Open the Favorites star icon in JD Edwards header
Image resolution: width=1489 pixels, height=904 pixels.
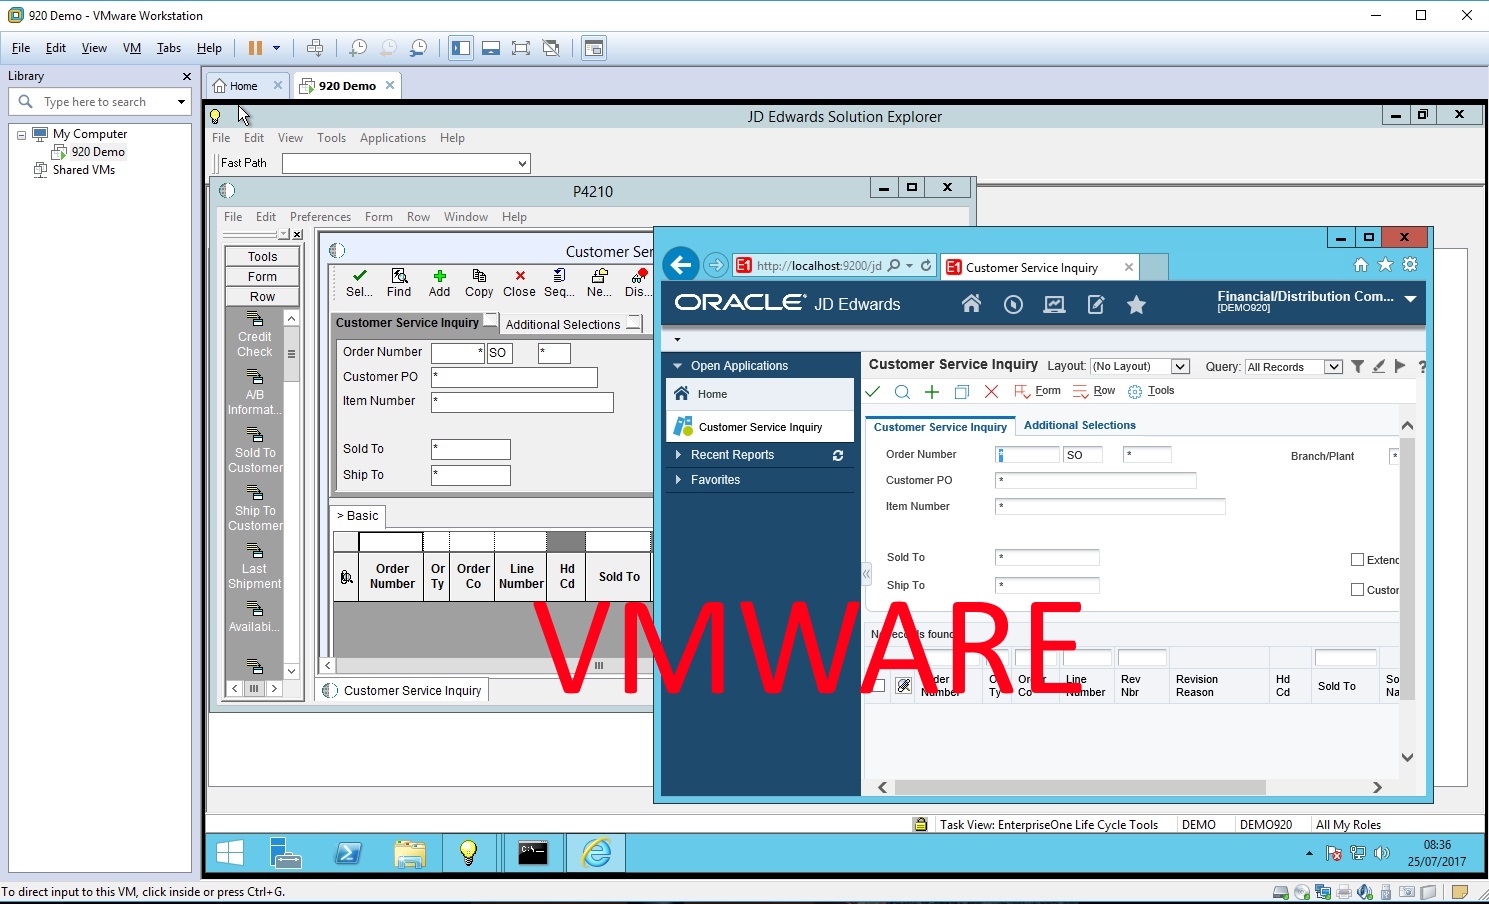(x=1136, y=305)
